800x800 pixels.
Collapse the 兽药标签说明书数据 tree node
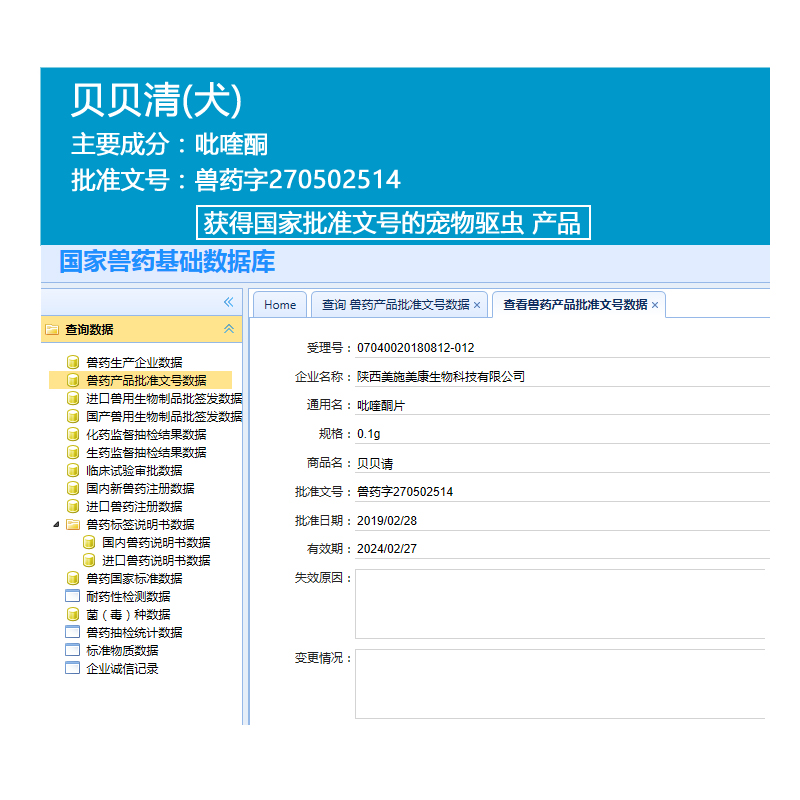[x=56, y=524]
